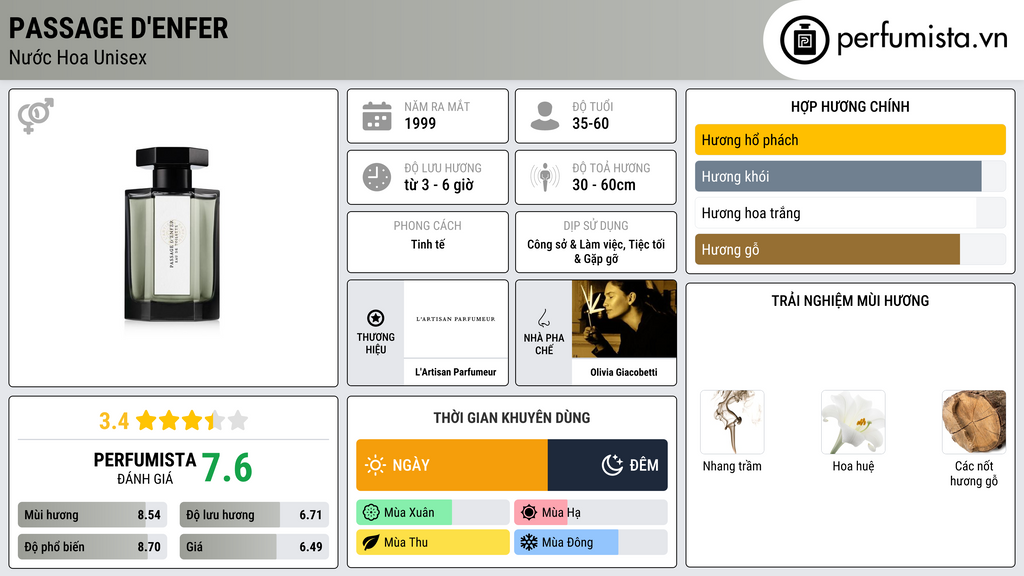Screen dimensions: 1024x576
Task: Click the HỢP HƯƠNG CHÍNH heading
Action: pyautogui.click(x=850, y=106)
